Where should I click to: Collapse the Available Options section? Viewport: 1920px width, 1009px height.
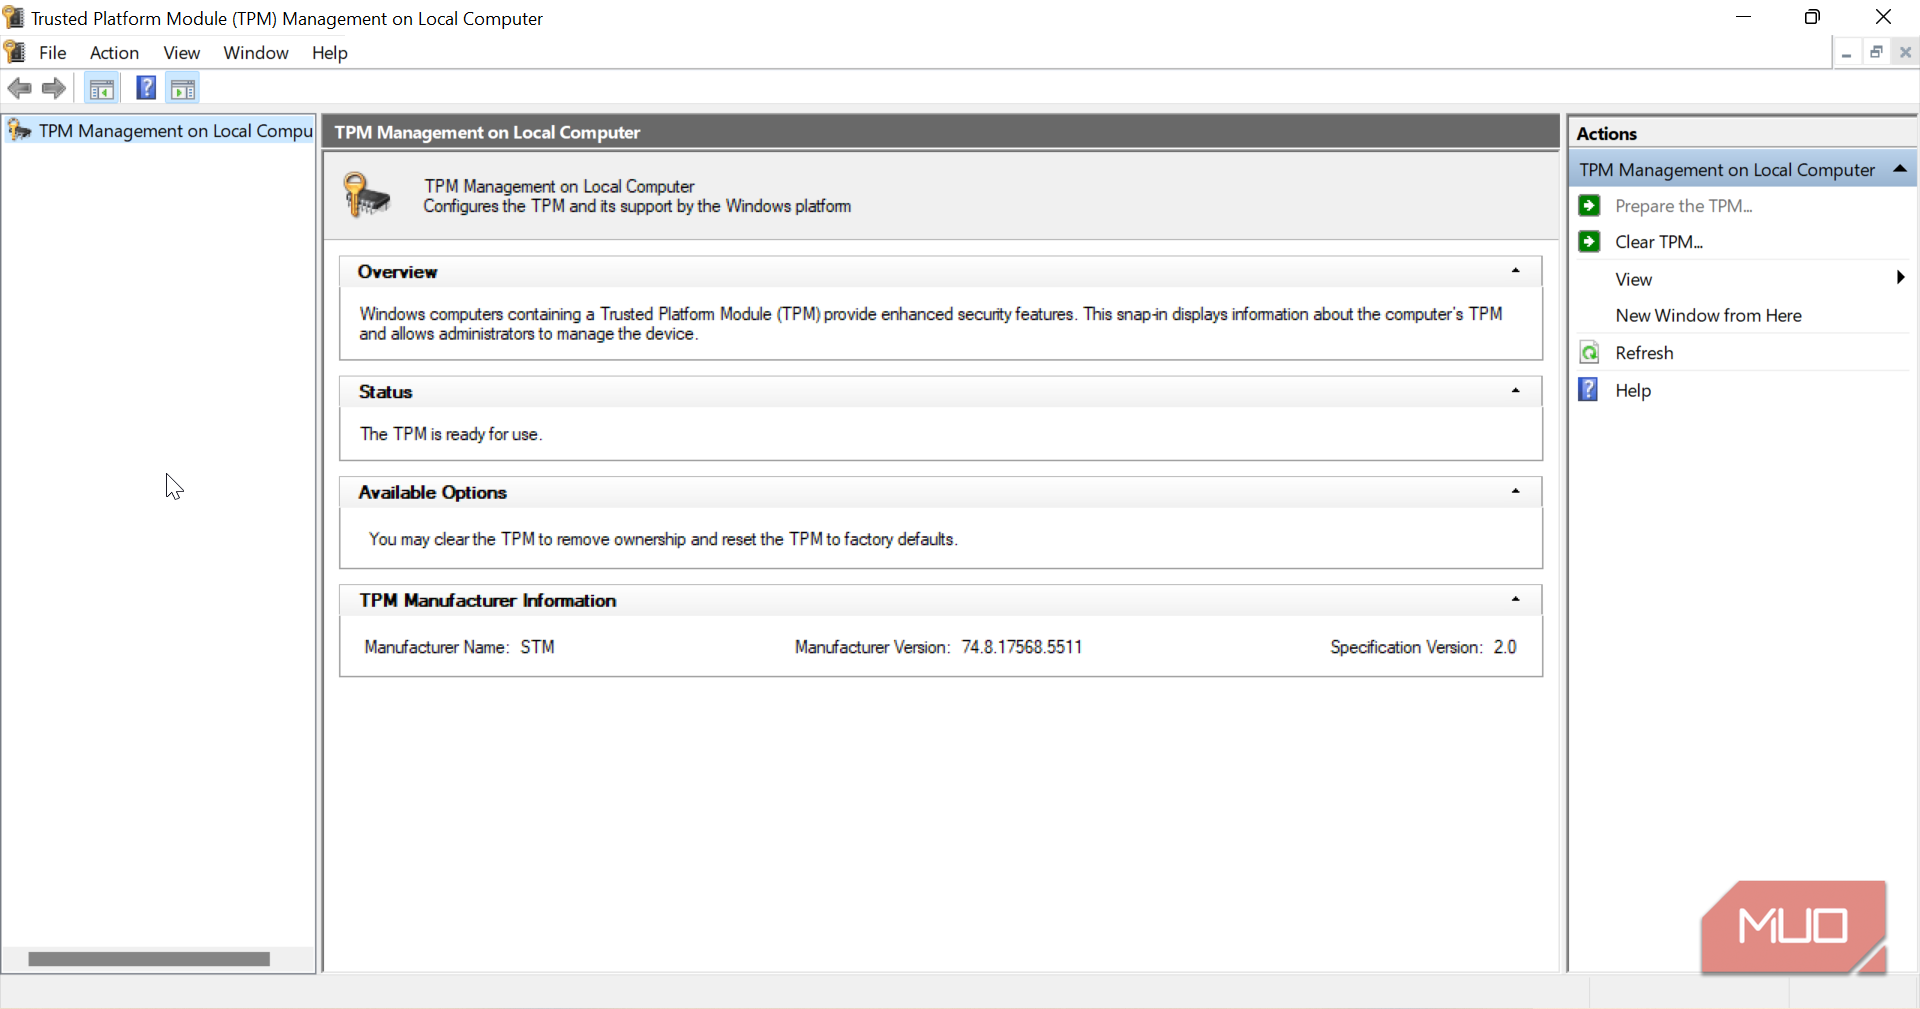click(x=1516, y=491)
